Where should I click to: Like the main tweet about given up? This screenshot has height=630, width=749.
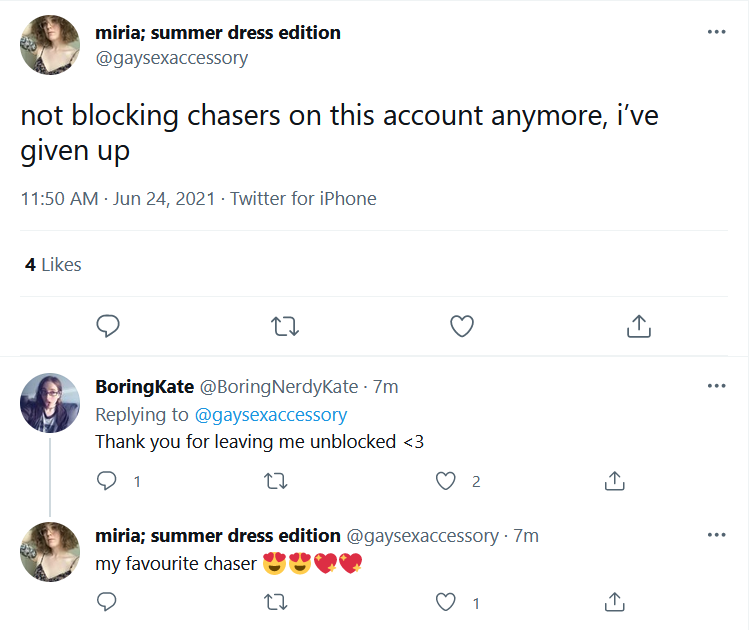462,326
